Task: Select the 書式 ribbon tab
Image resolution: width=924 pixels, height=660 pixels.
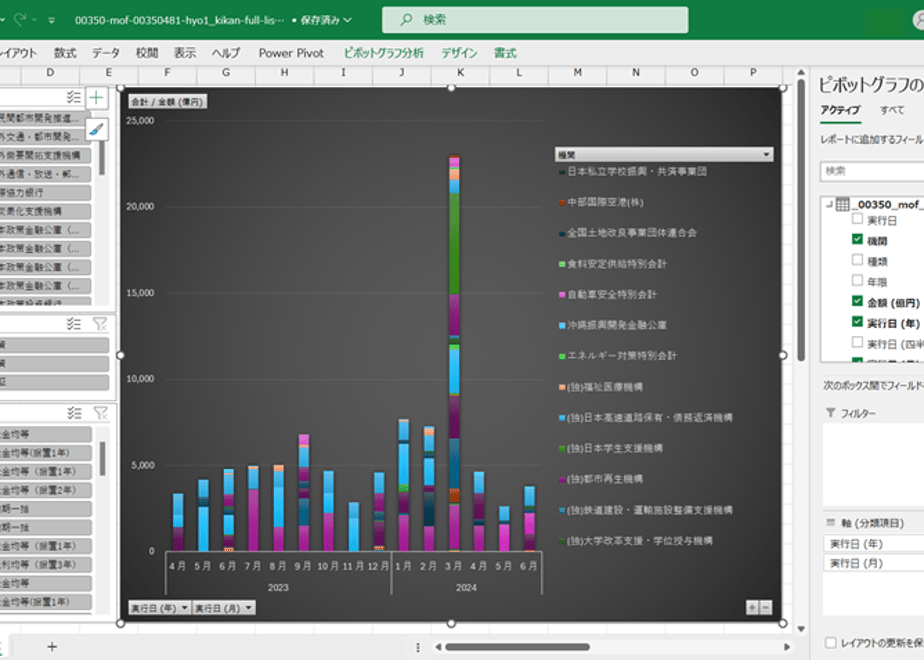Action: coord(505,53)
